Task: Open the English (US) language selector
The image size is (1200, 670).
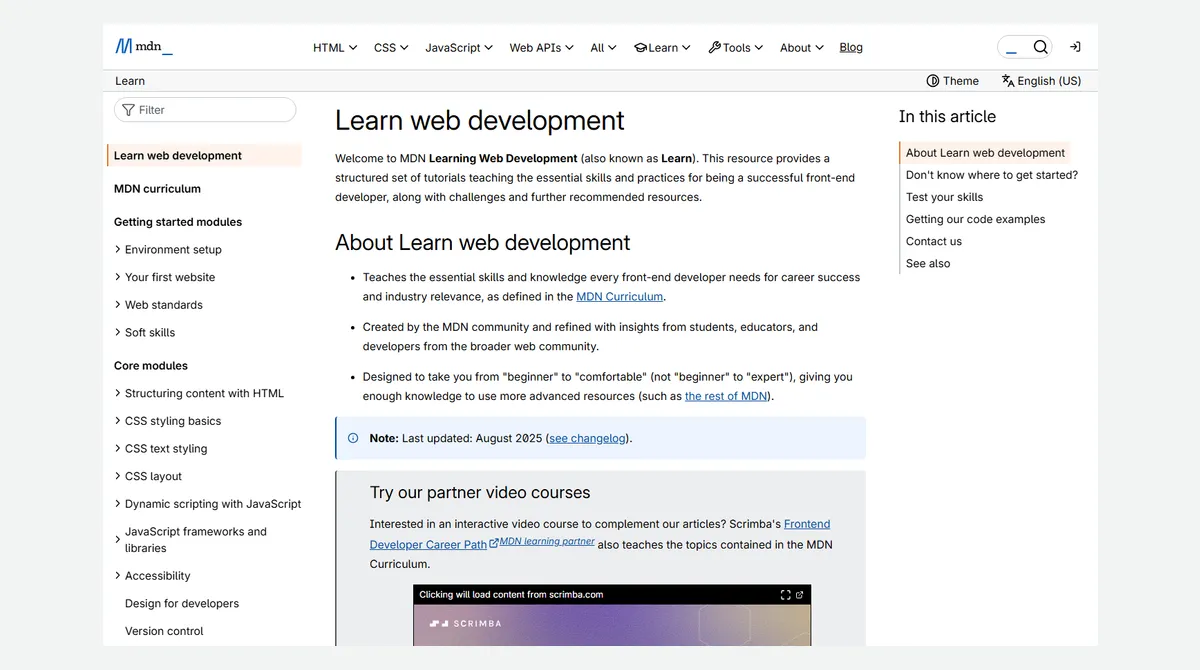Action: click(x=1042, y=81)
